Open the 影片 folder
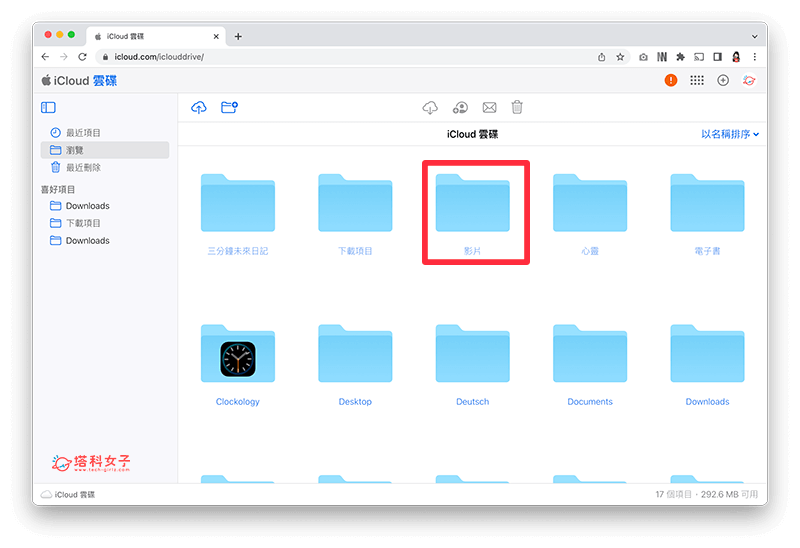Viewport: 800px width, 548px height. [x=472, y=214]
